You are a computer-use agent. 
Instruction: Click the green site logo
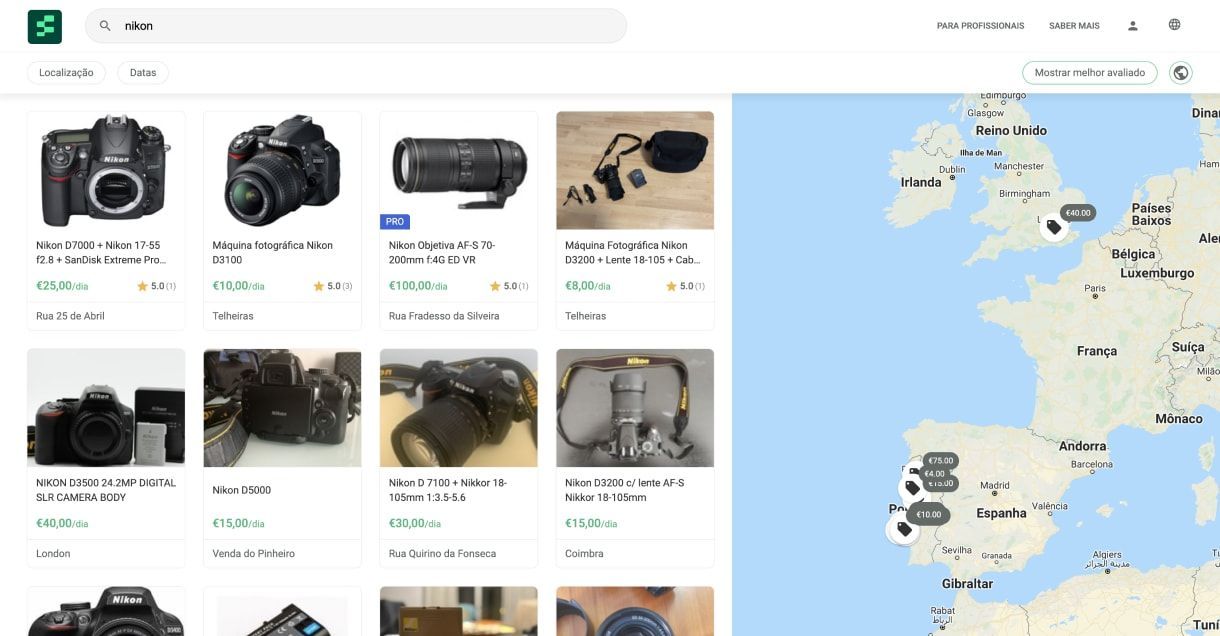point(44,26)
